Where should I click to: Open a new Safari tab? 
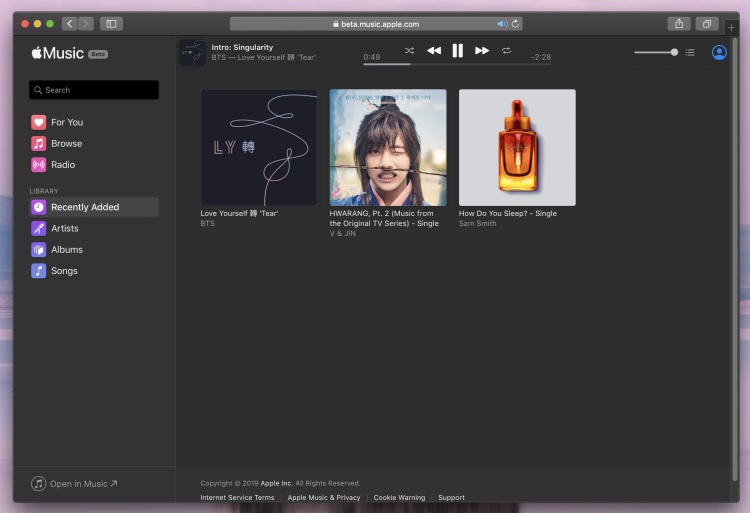731,28
